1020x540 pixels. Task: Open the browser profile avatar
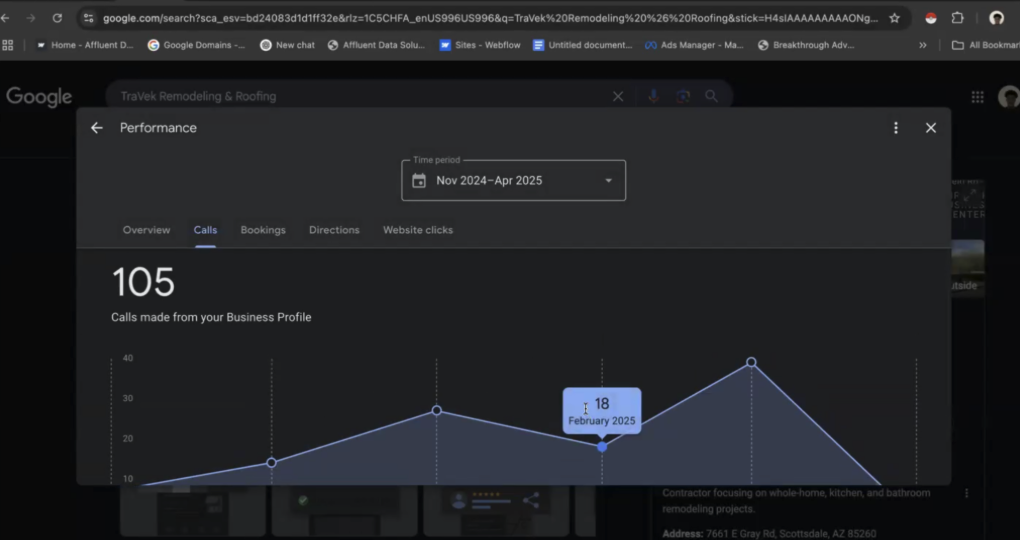point(997,18)
